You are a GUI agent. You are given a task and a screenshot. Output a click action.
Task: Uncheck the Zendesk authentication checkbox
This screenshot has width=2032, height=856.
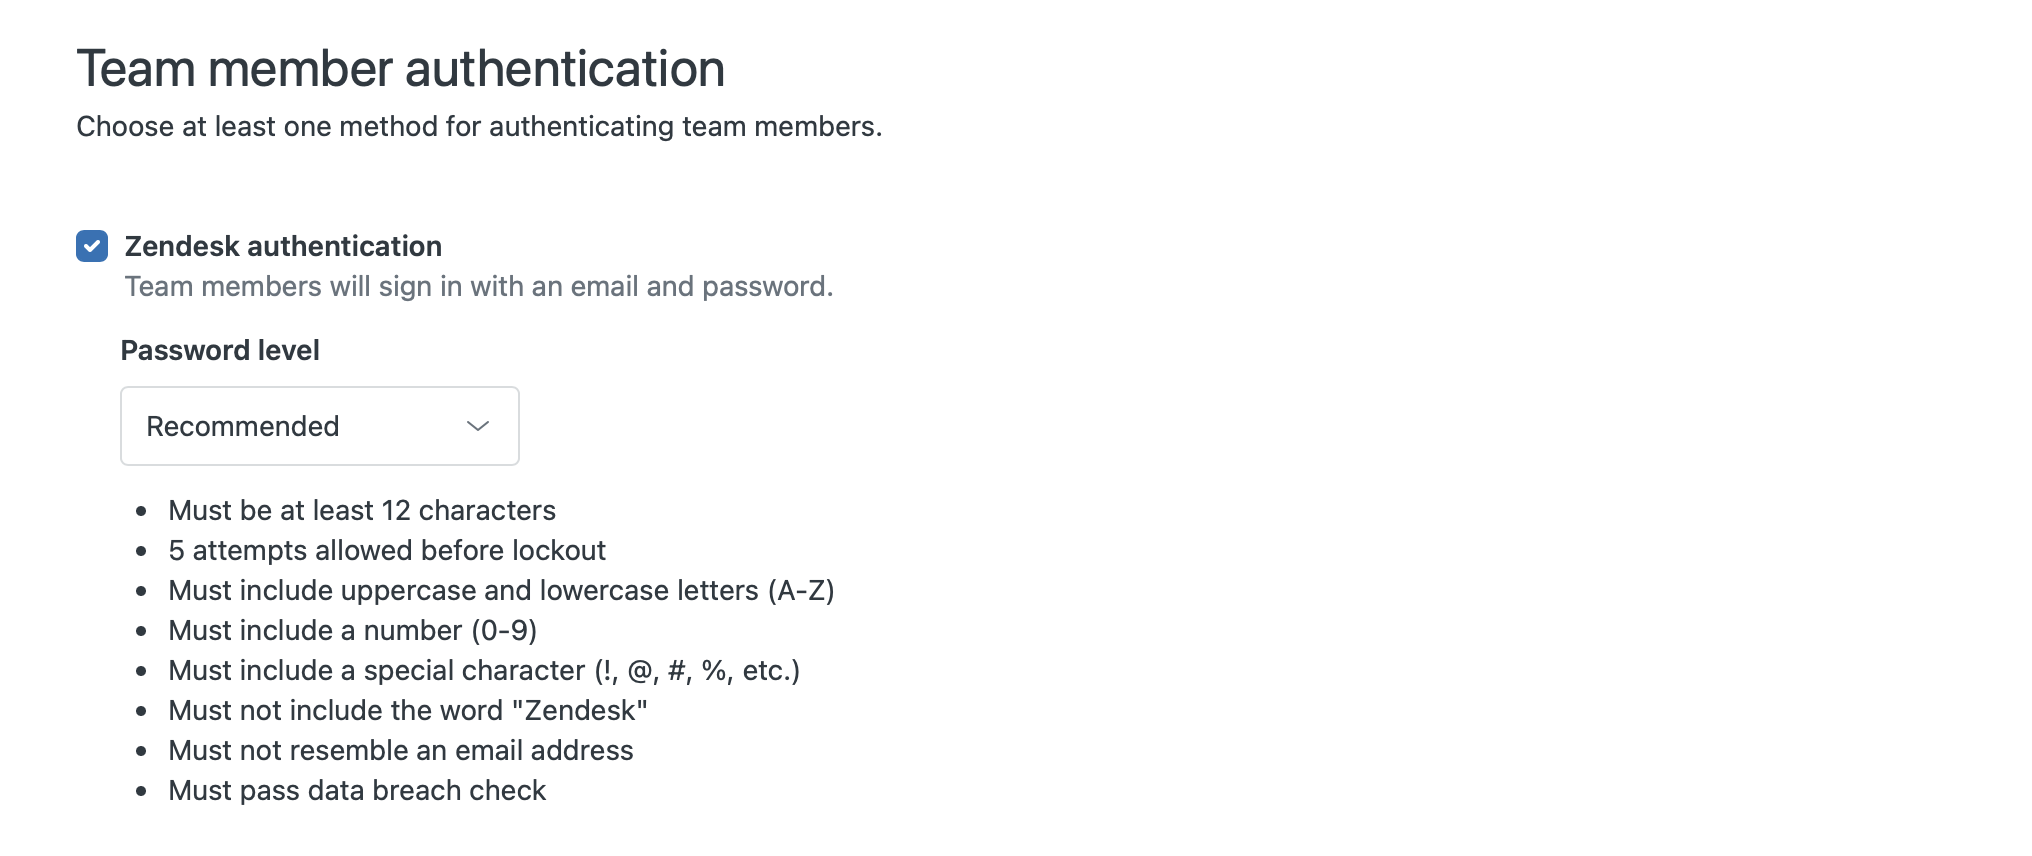92,246
